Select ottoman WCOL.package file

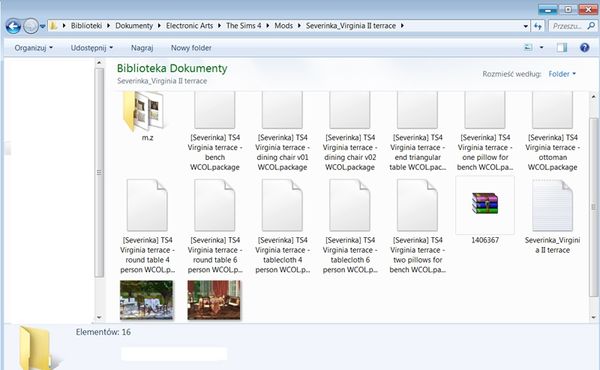click(x=553, y=131)
